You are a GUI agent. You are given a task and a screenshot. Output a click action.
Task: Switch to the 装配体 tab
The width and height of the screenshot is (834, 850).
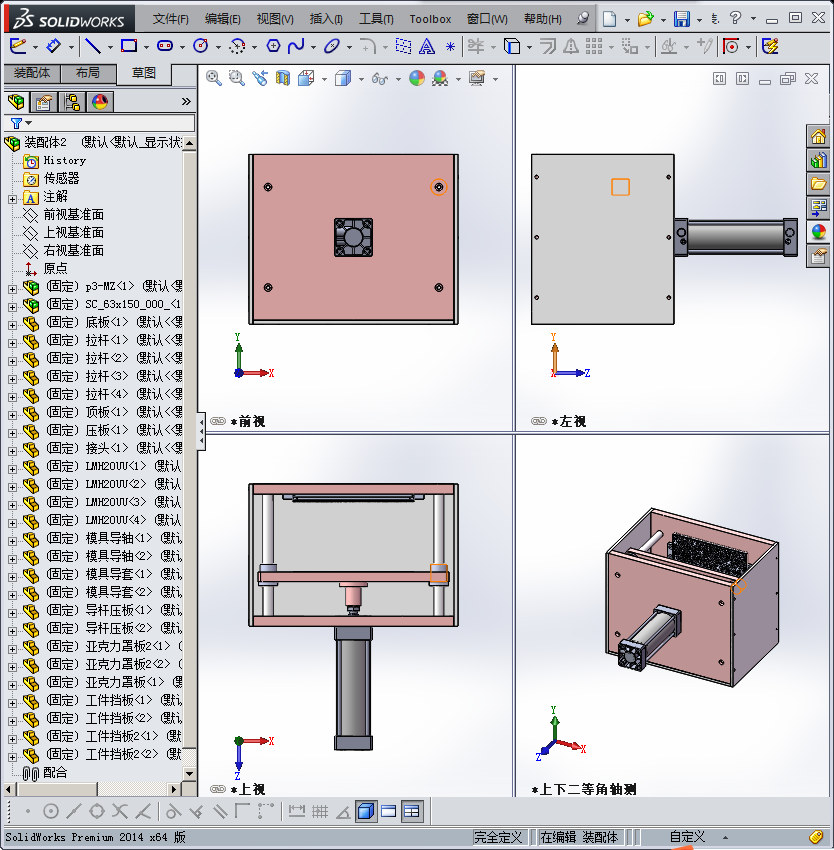32,73
